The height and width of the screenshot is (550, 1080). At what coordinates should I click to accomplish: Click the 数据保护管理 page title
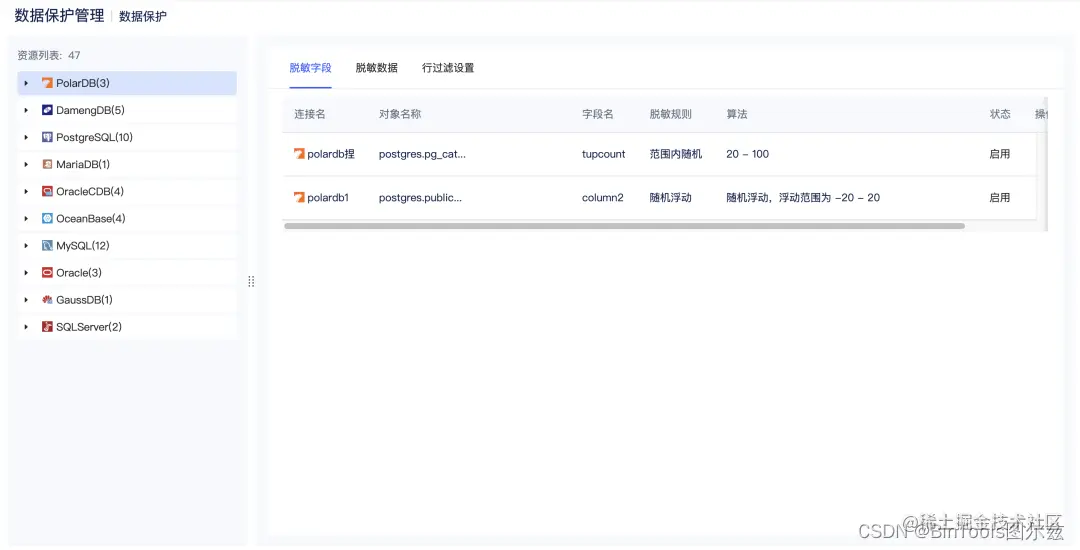tap(59, 15)
